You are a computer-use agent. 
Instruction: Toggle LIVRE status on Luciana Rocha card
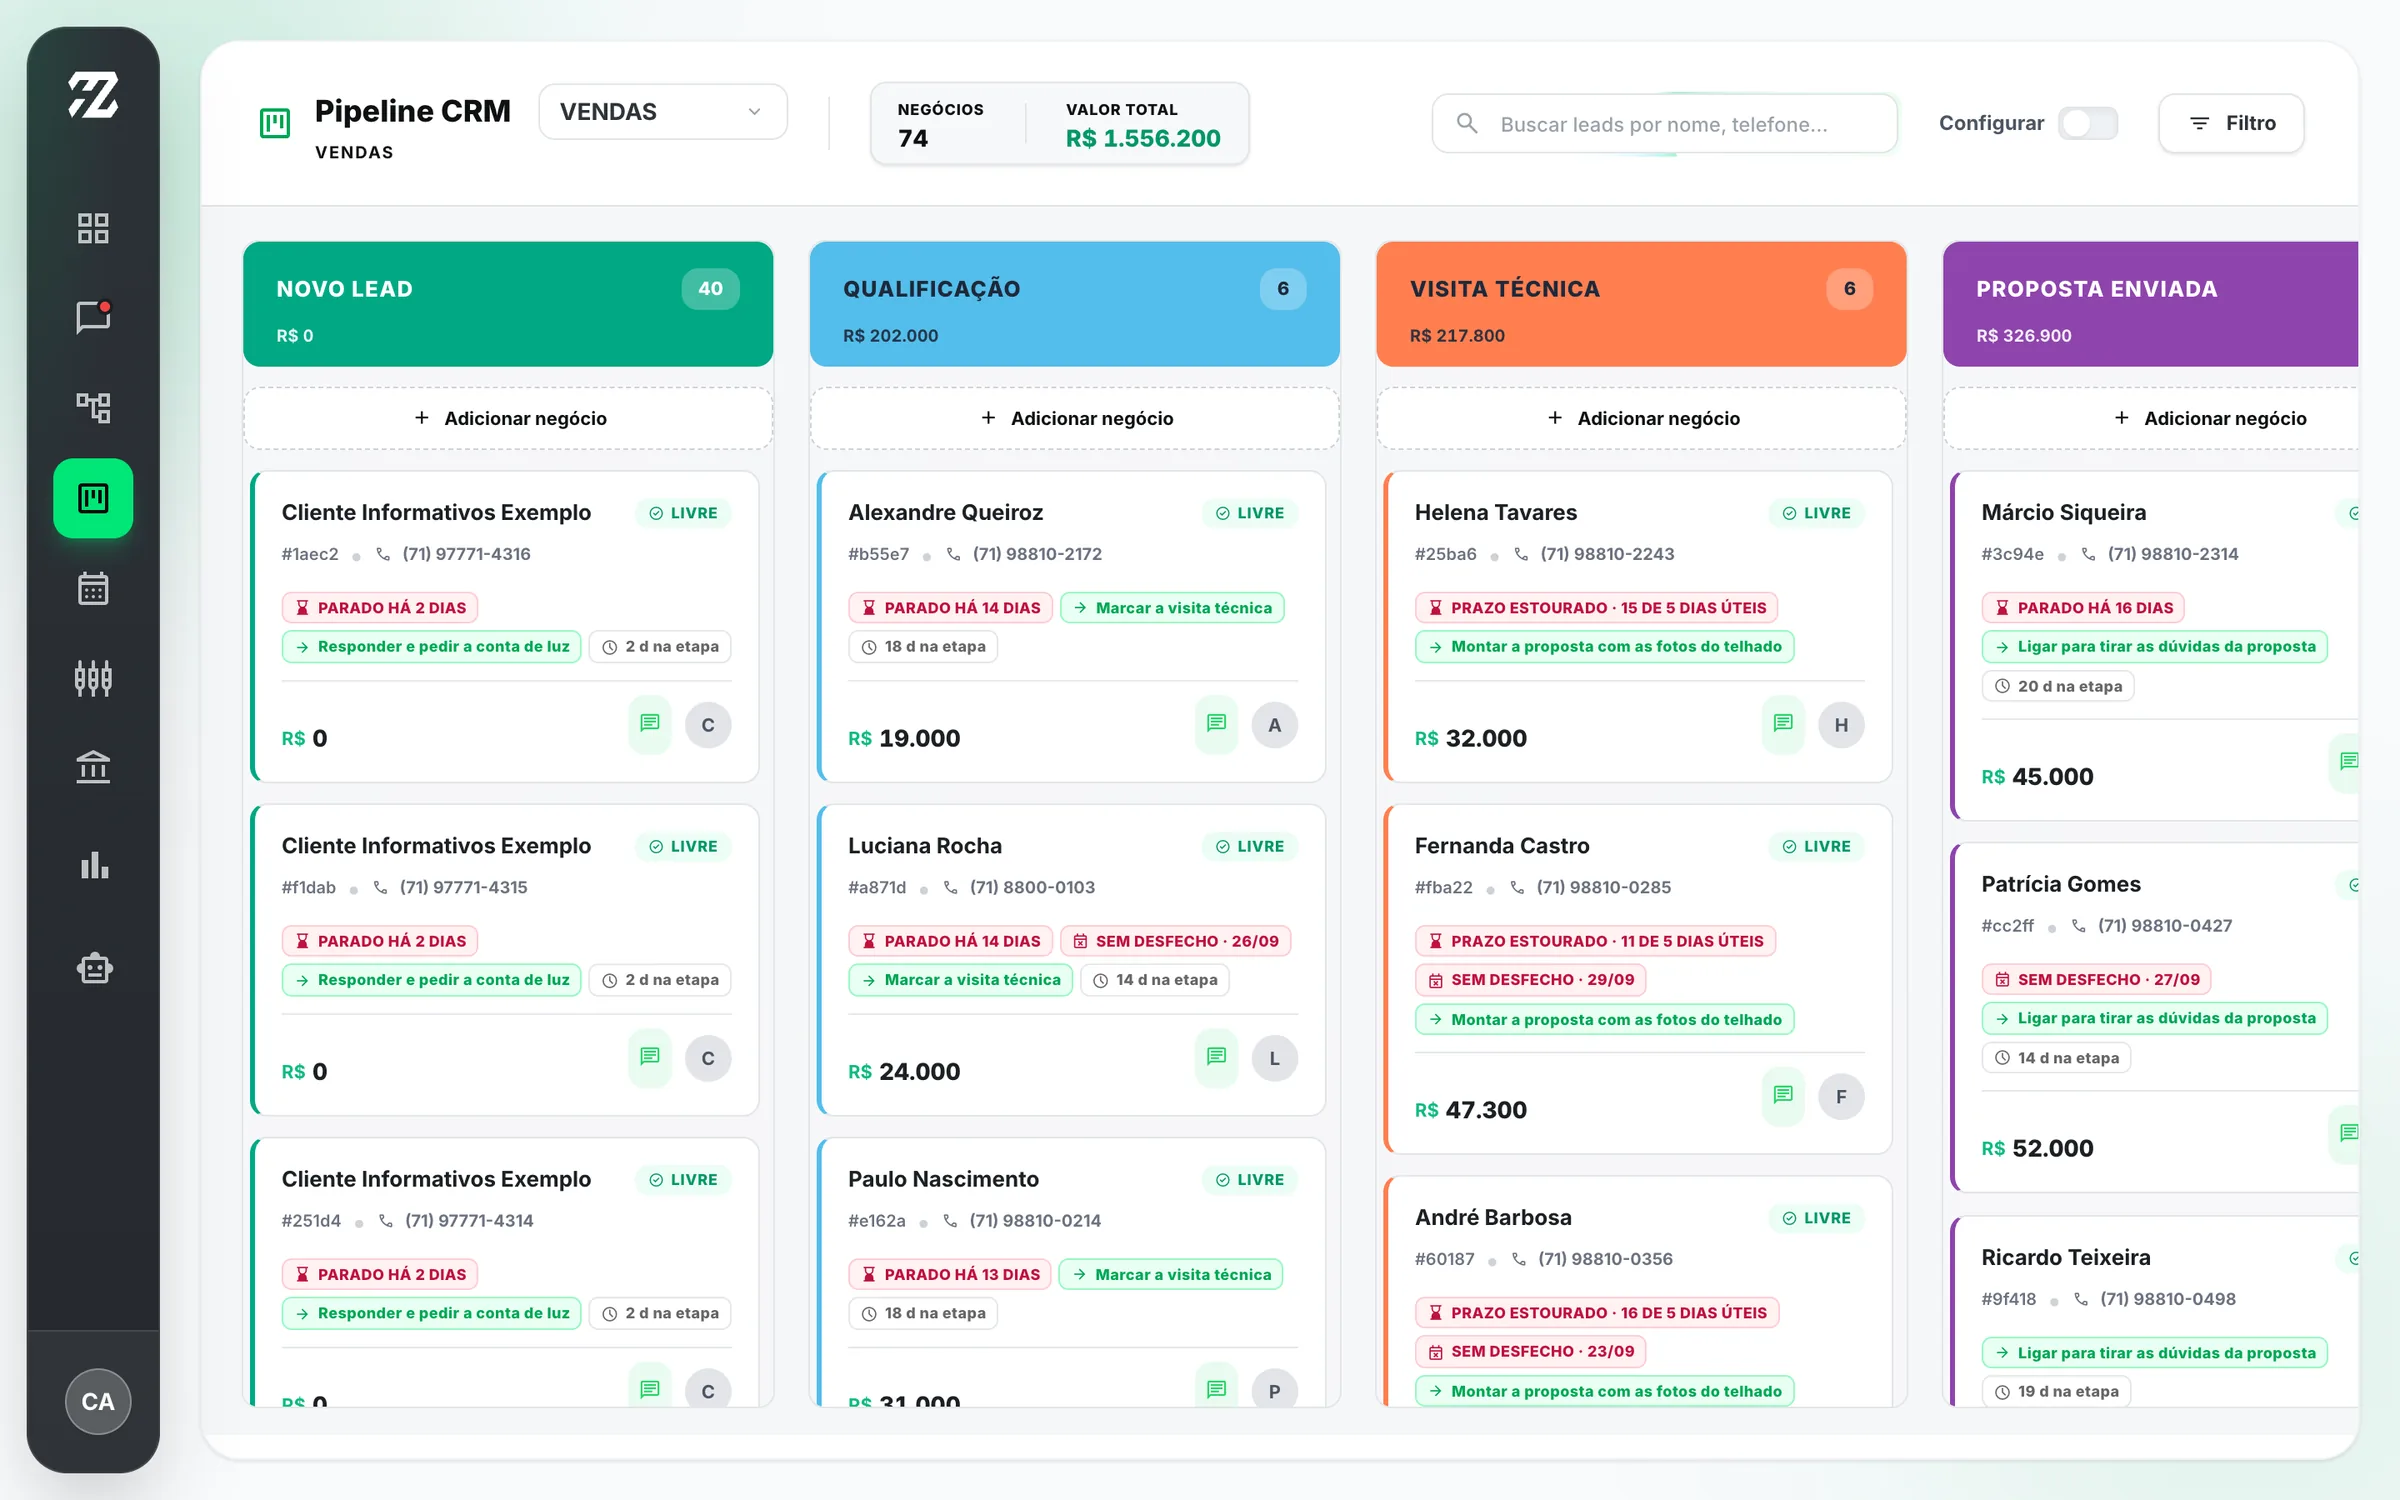(1250, 846)
